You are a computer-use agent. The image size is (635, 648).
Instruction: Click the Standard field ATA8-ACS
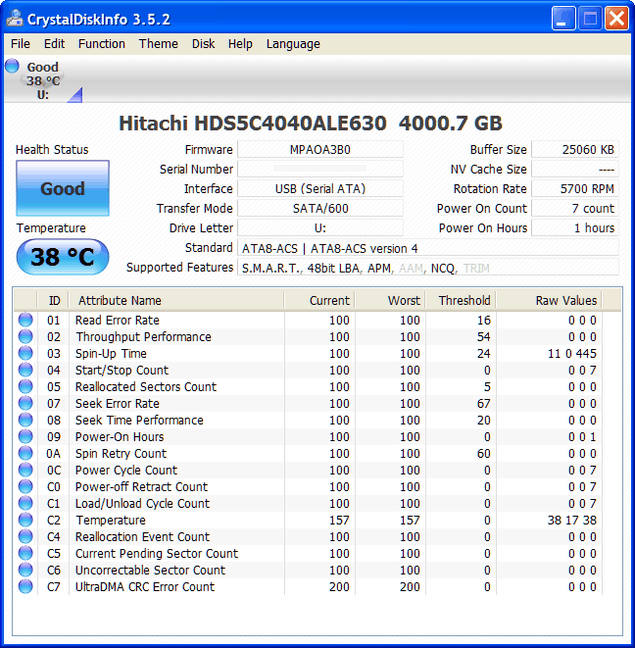click(428, 248)
